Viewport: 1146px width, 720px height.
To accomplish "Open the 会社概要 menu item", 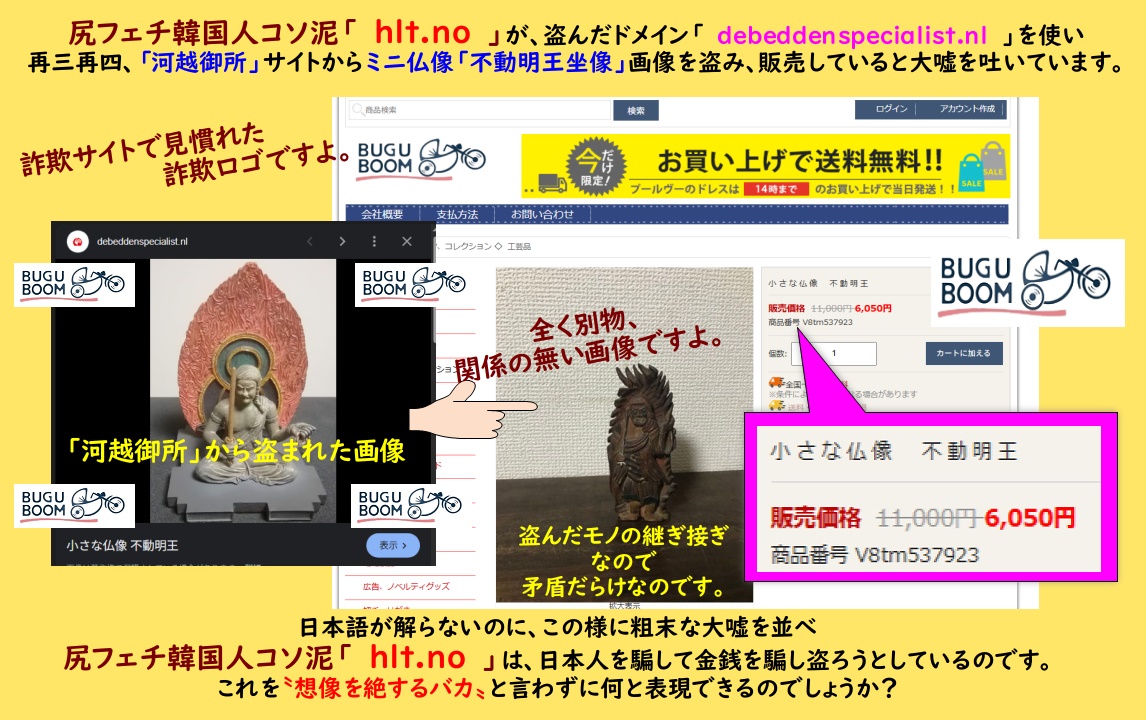I will click(382, 214).
